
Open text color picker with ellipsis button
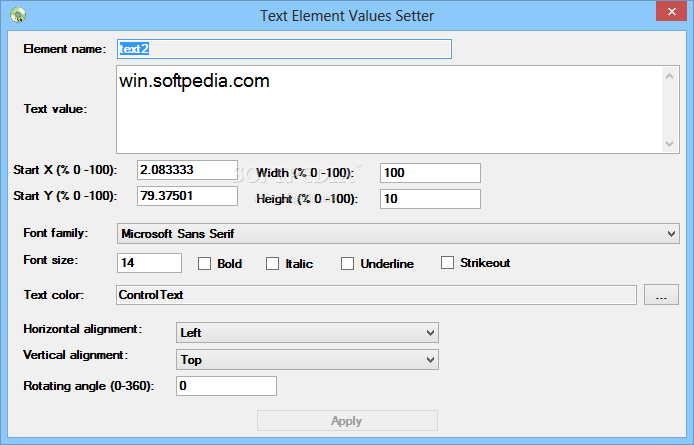point(661,295)
